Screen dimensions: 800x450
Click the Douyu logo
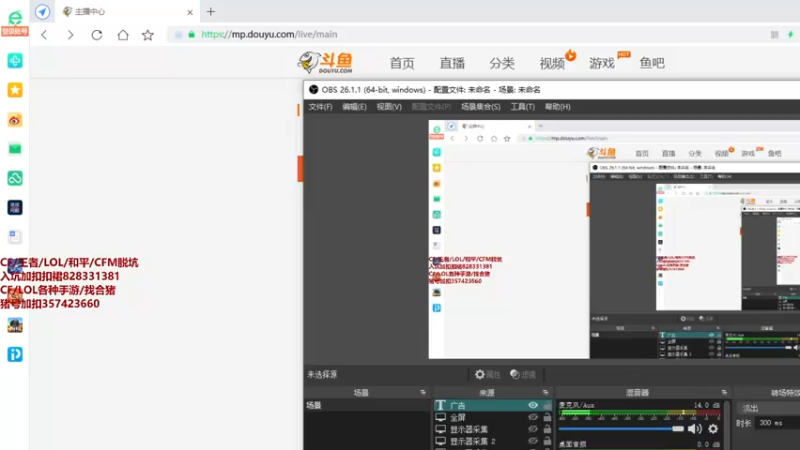(326, 62)
